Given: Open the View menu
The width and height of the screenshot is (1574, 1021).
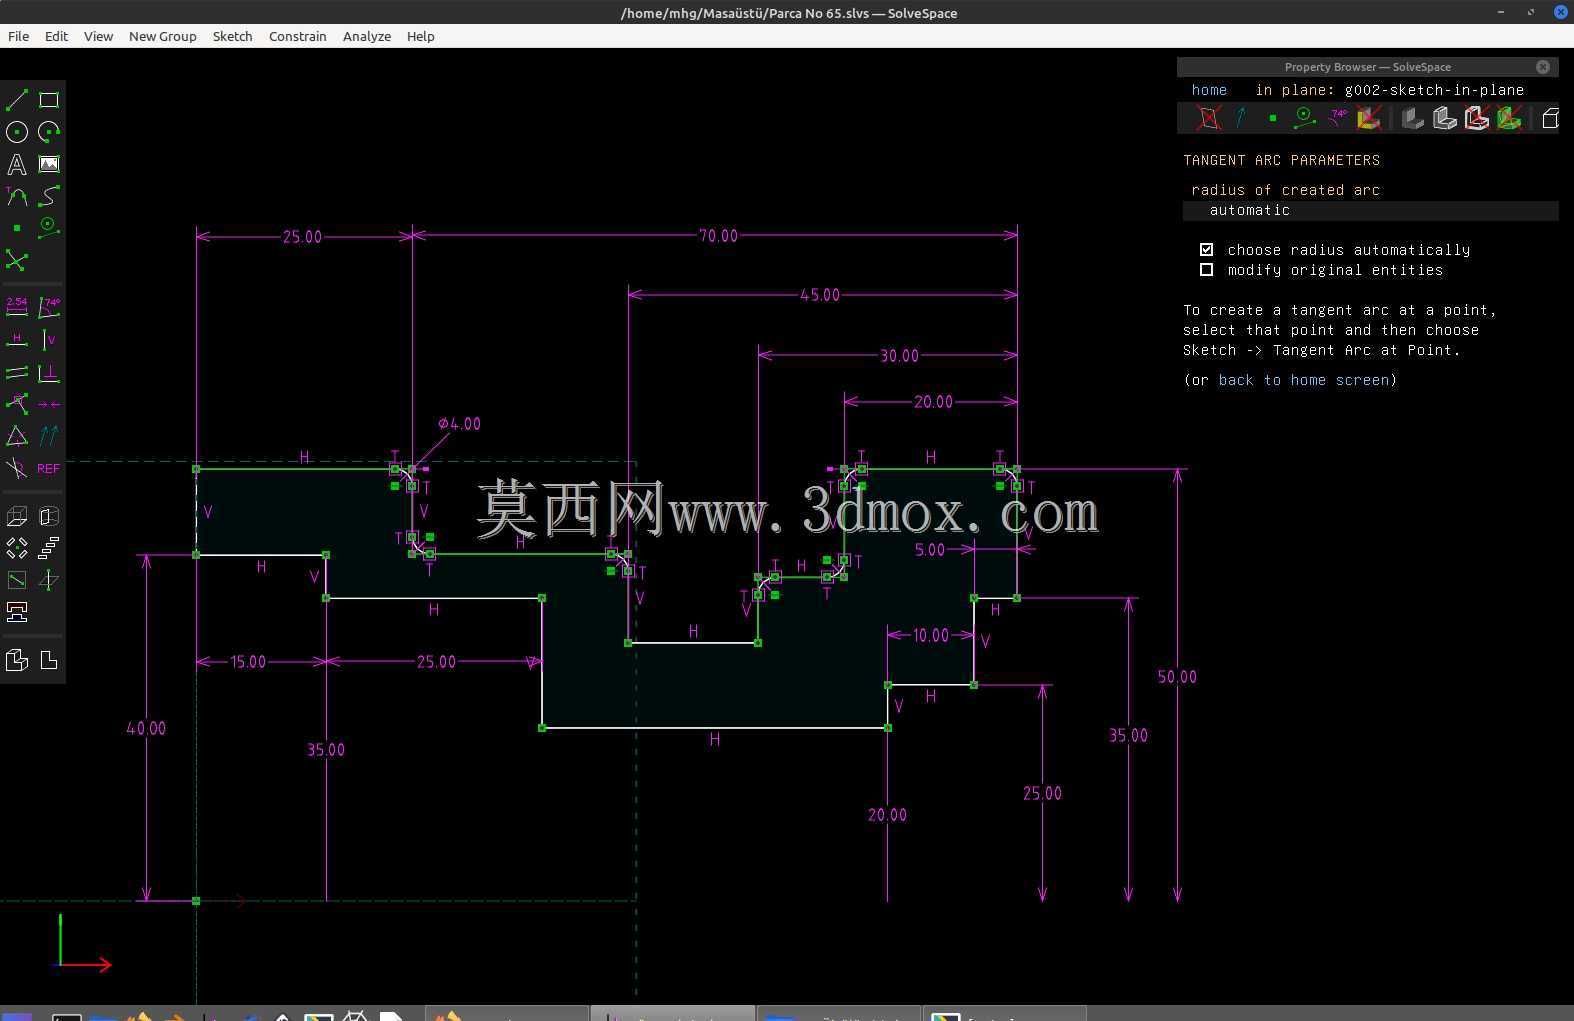Looking at the screenshot, I should 98,36.
